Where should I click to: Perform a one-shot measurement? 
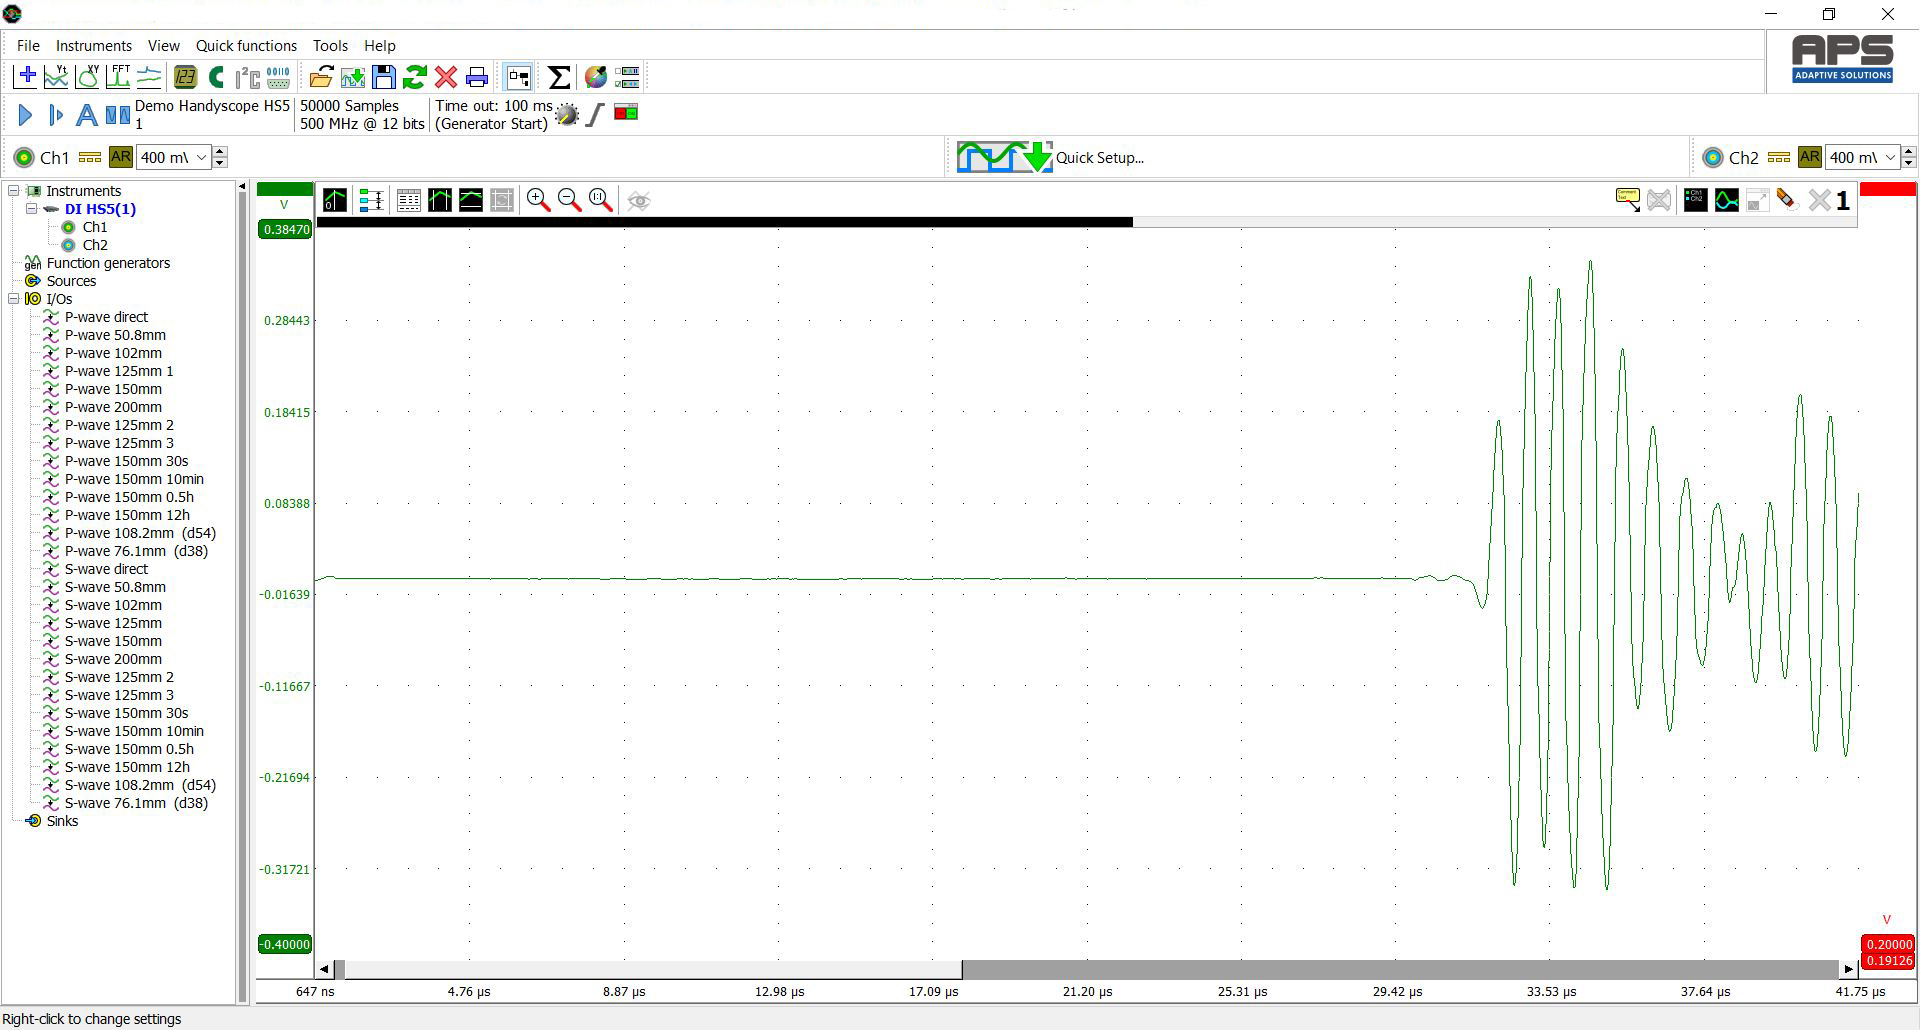click(x=56, y=115)
